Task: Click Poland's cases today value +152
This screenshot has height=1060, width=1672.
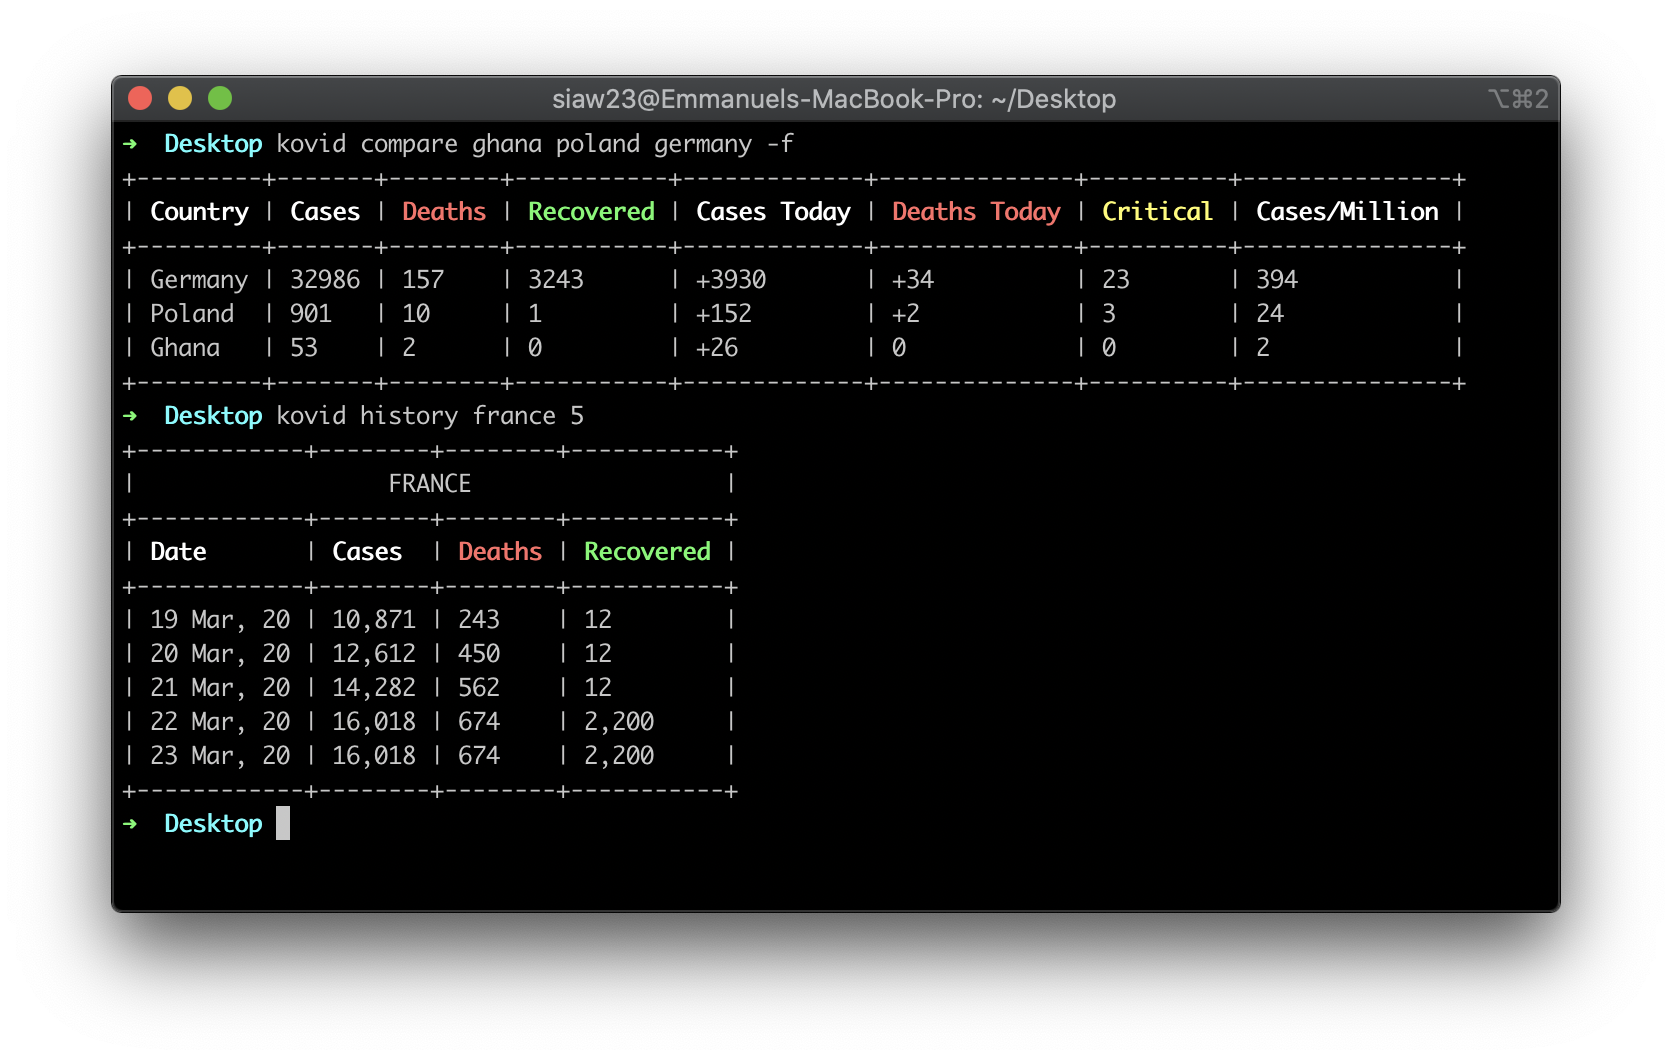Action: [724, 314]
